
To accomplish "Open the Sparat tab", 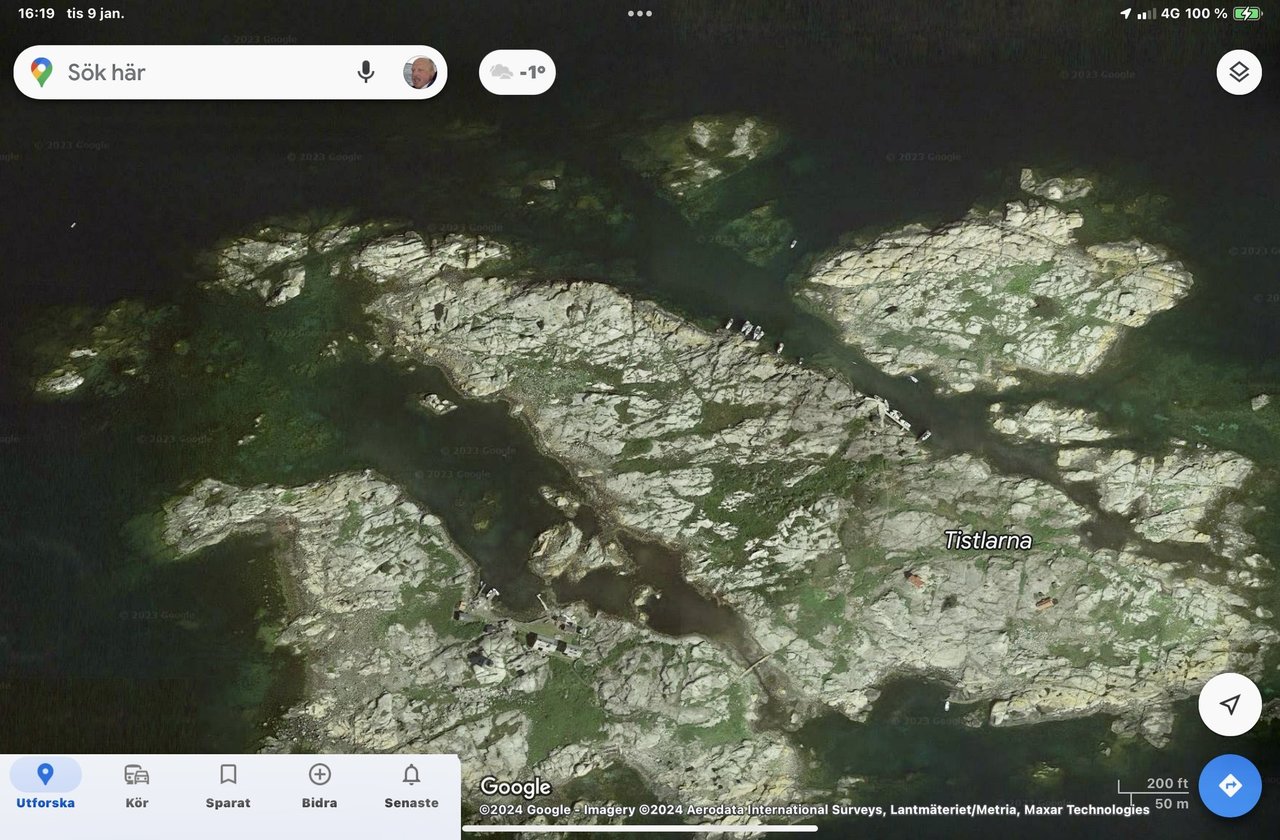I will (x=228, y=786).
